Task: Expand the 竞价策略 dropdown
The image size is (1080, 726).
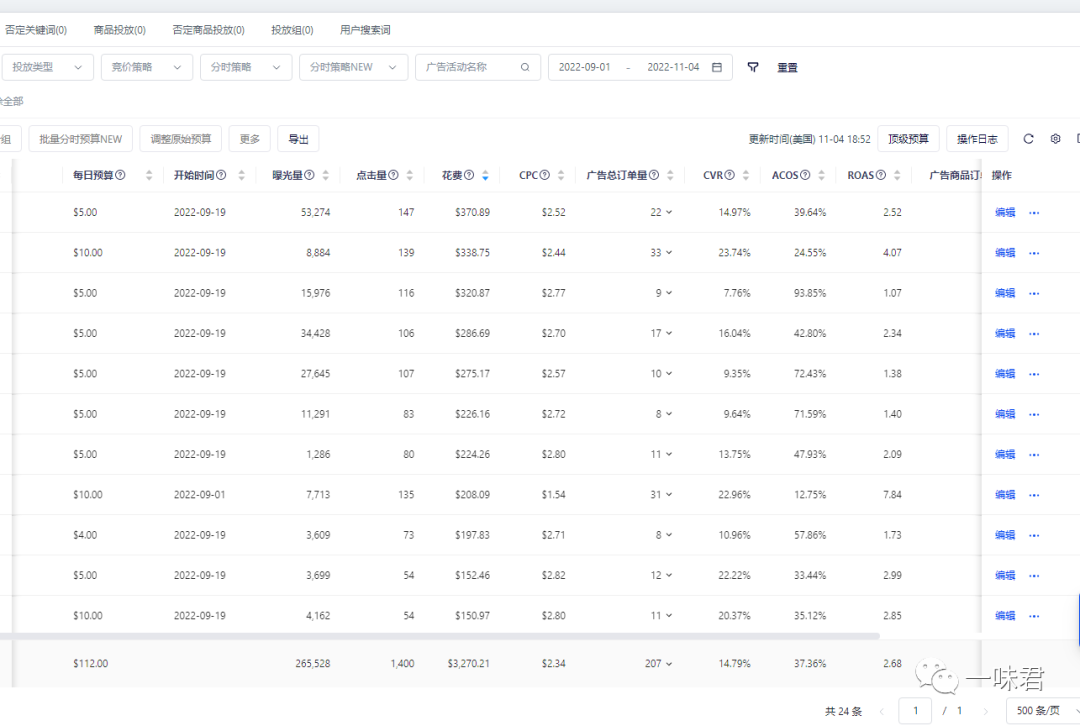Action: [146, 67]
